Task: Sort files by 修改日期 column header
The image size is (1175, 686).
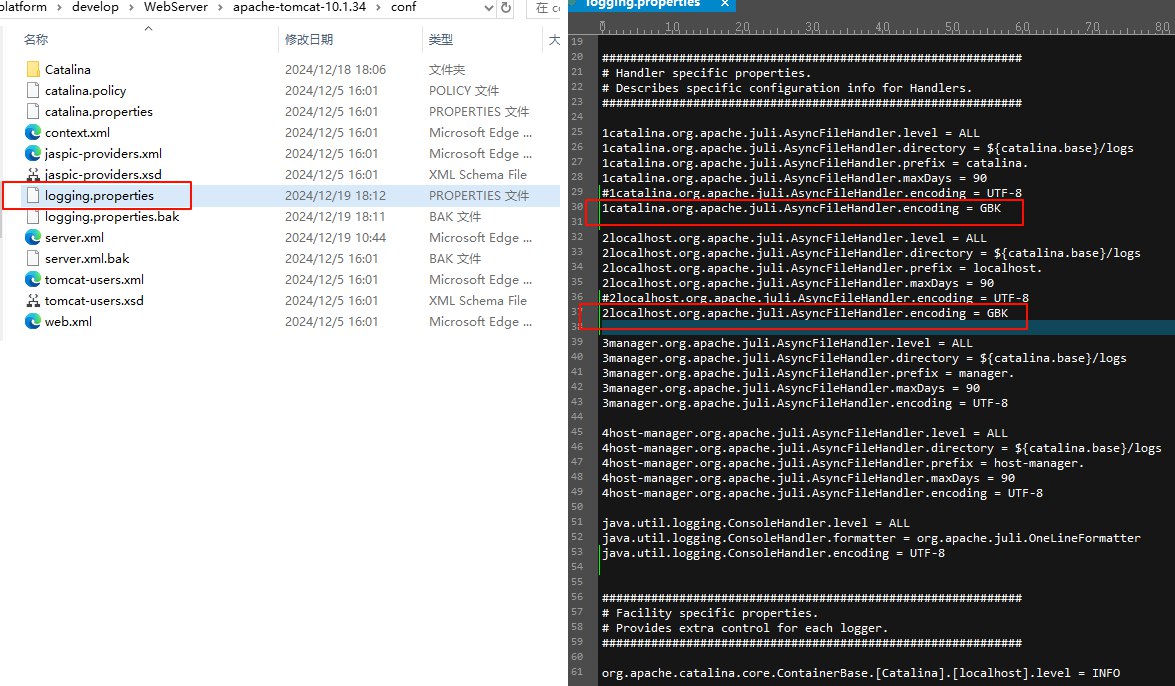Action: (x=309, y=40)
